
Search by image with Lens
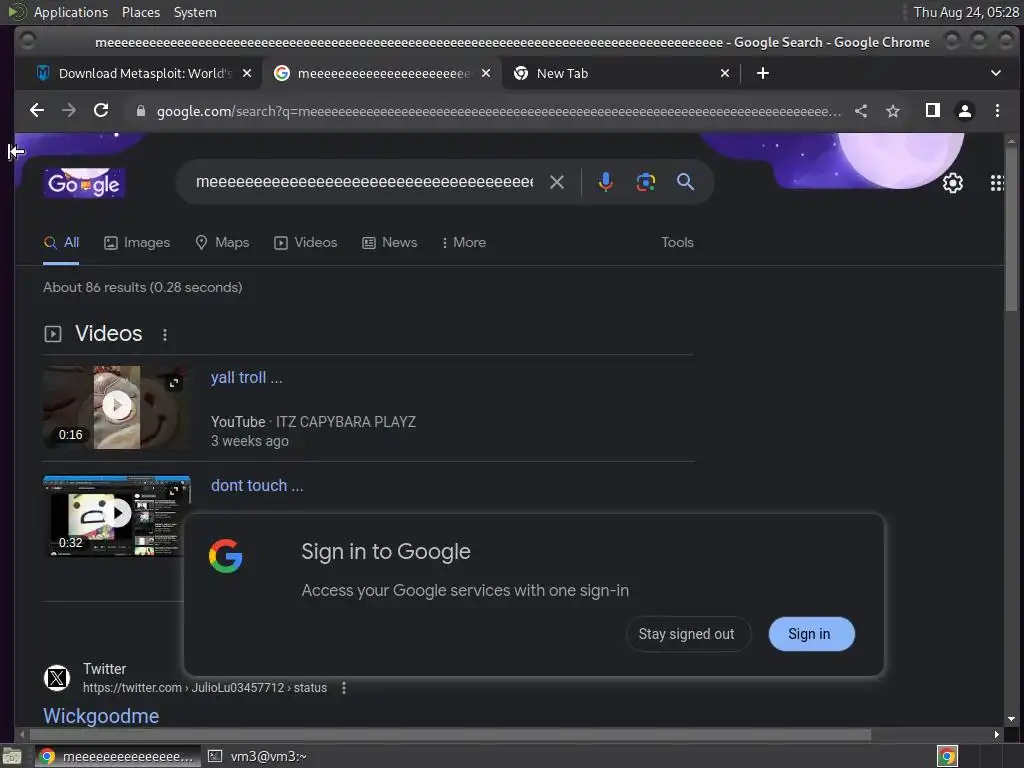646,182
